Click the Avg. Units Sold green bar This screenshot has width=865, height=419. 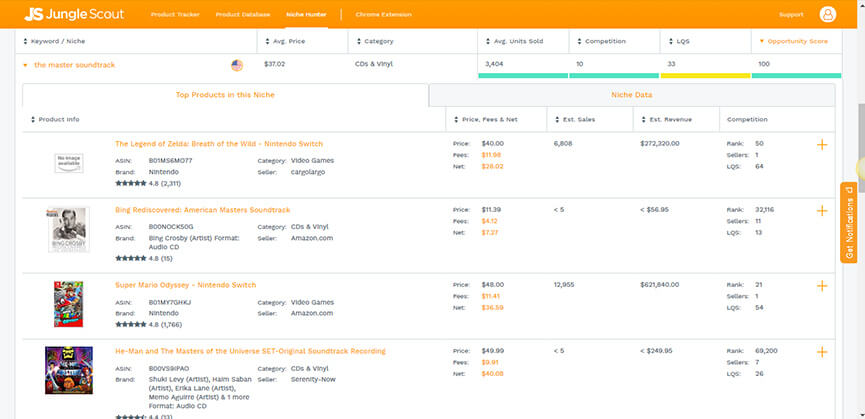point(523,76)
